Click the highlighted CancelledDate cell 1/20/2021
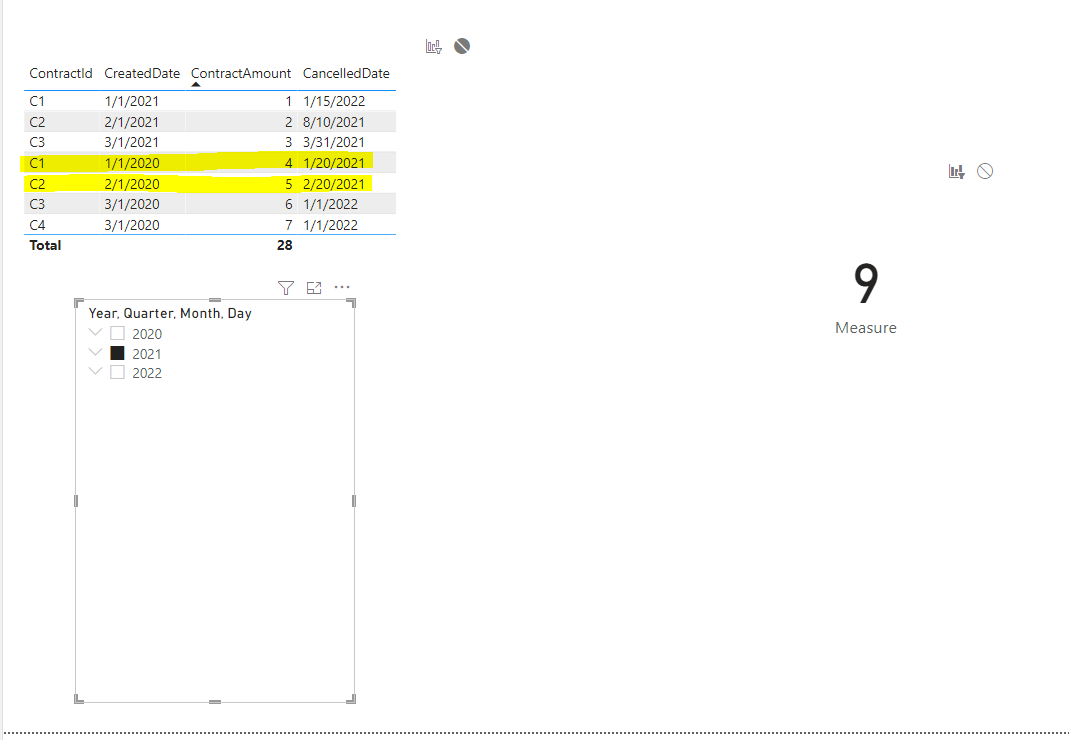This screenshot has width=1069, height=740. [334, 163]
